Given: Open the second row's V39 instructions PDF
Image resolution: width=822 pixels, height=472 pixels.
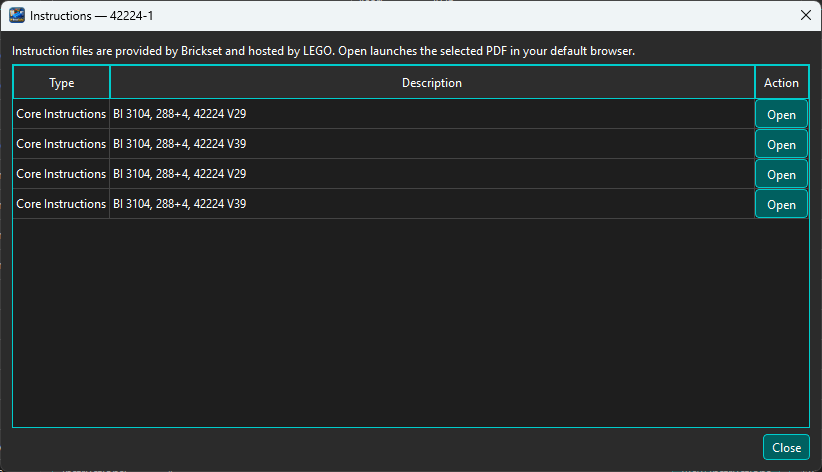Looking at the screenshot, I should pyautogui.click(x=781, y=144).
